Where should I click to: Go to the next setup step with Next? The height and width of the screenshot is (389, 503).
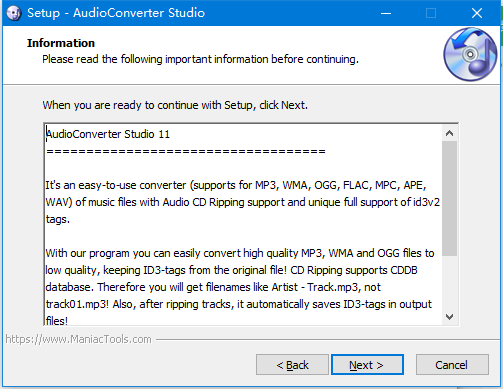367,365
